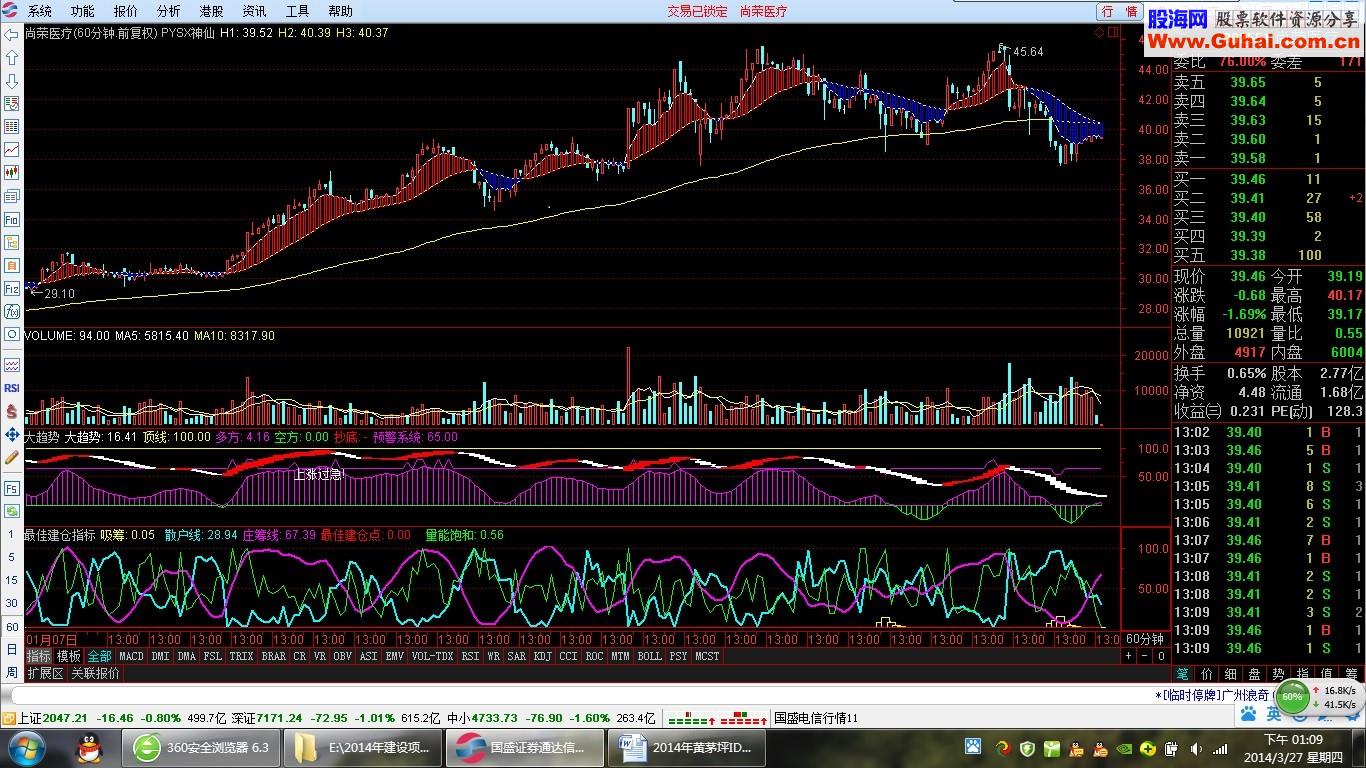Switch to the daily period 日

[12, 650]
